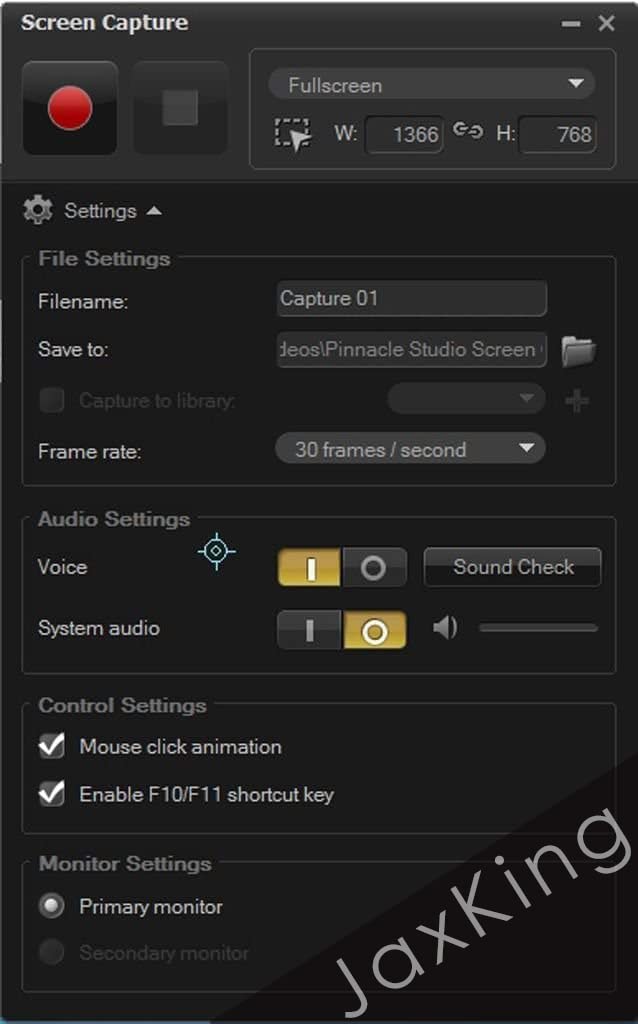Select the Primary monitor radio button
This screenshot has height=1024, width=638.
51,906
